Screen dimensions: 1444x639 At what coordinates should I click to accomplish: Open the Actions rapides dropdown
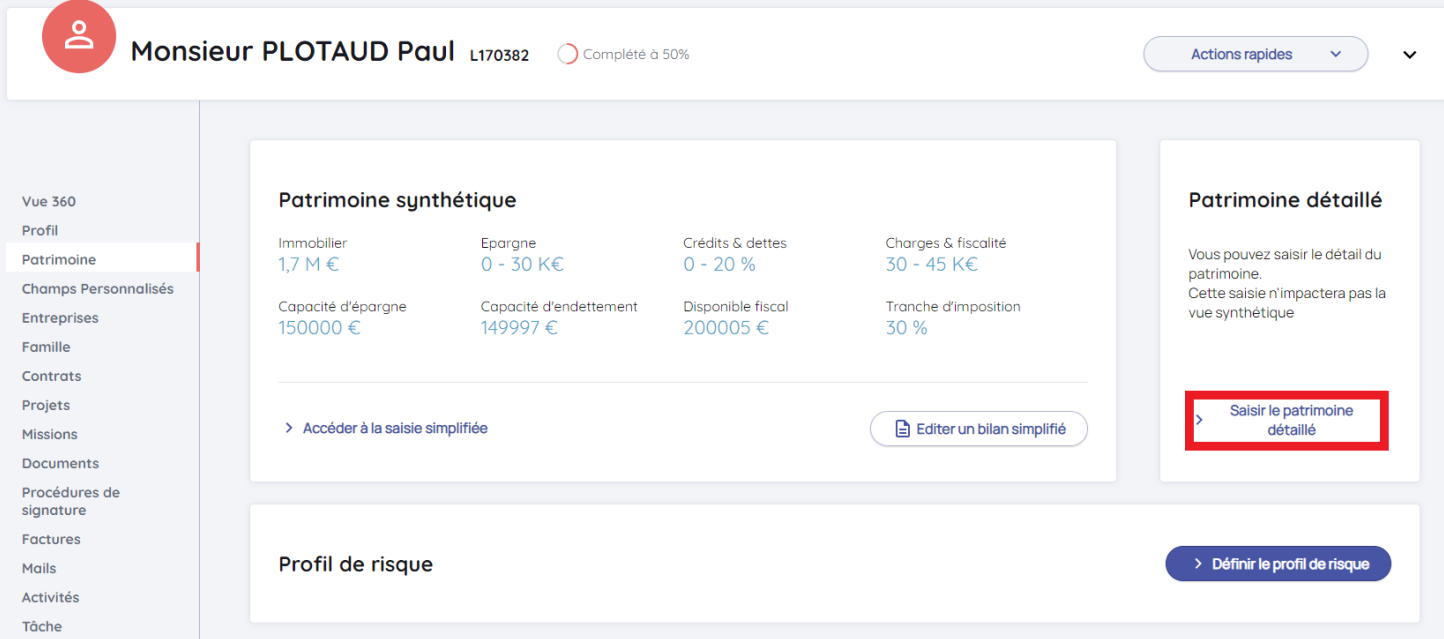point(1255,54)
